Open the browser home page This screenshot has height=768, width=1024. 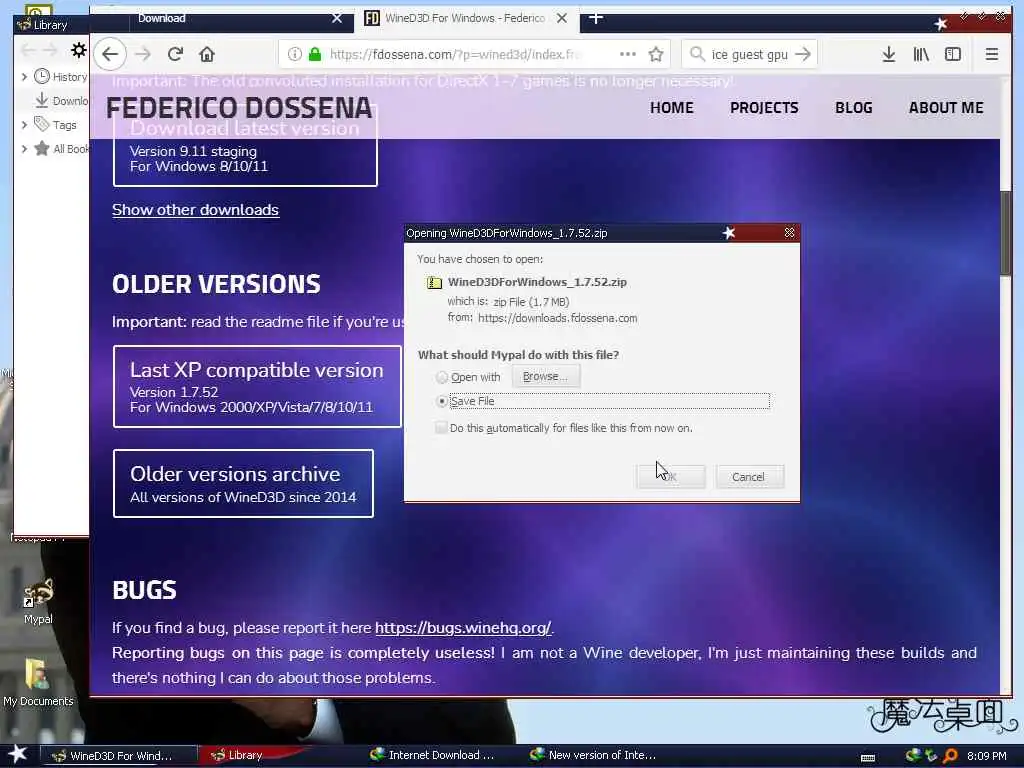coord(207,54)
